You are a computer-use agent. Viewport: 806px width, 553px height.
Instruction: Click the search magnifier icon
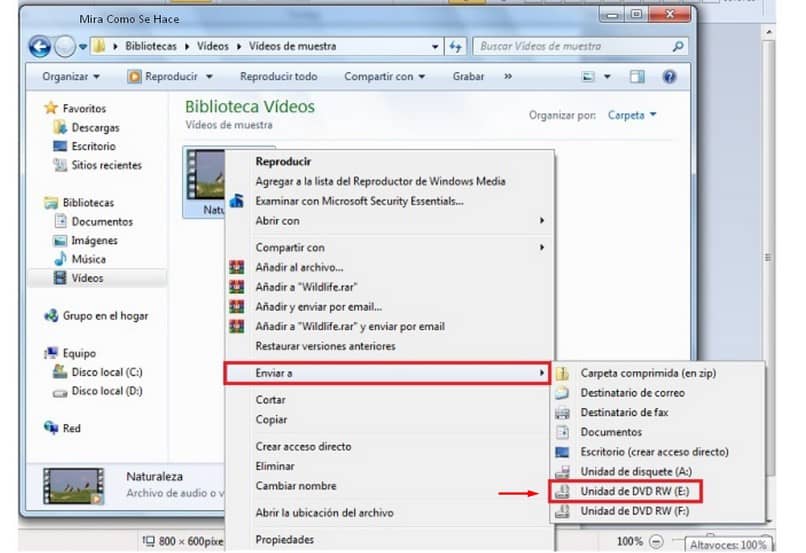pyautogui.click(x=678, y=46)
